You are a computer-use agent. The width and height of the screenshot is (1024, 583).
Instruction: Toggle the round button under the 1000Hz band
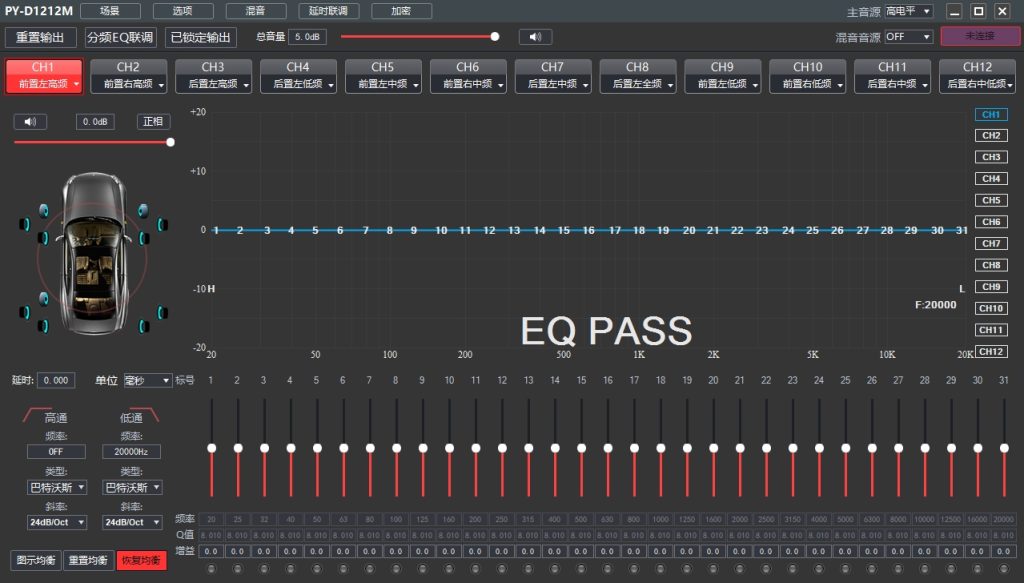(x=660, y=569)
